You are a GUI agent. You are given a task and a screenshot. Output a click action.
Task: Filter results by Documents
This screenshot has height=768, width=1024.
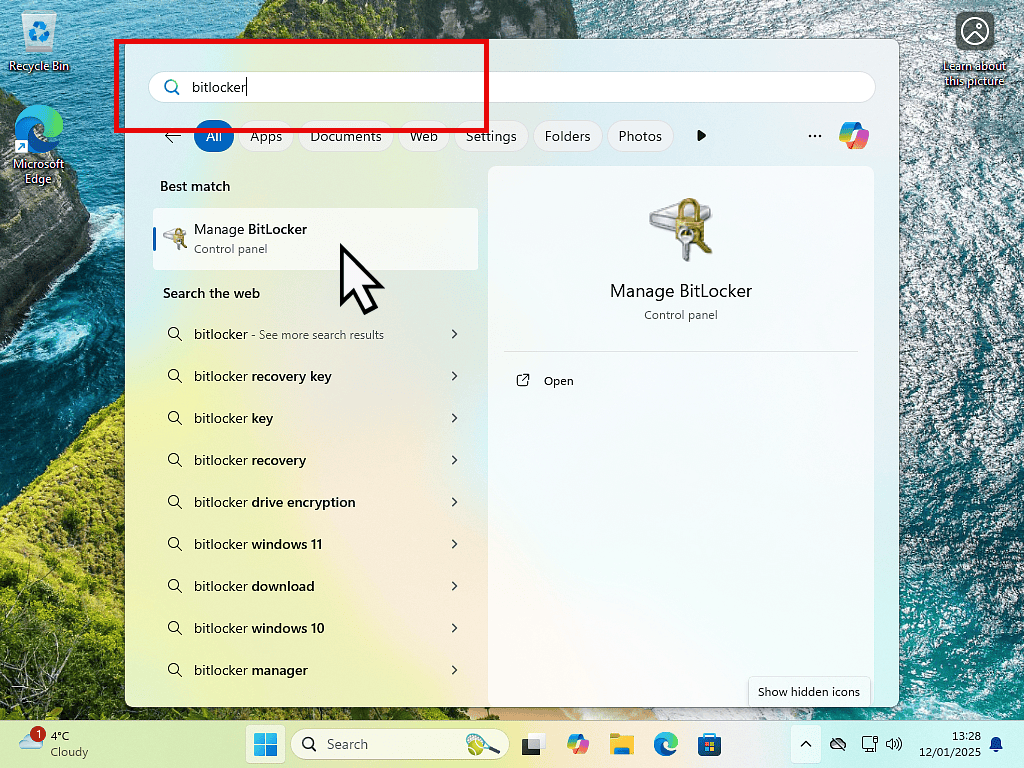[346, 136]
